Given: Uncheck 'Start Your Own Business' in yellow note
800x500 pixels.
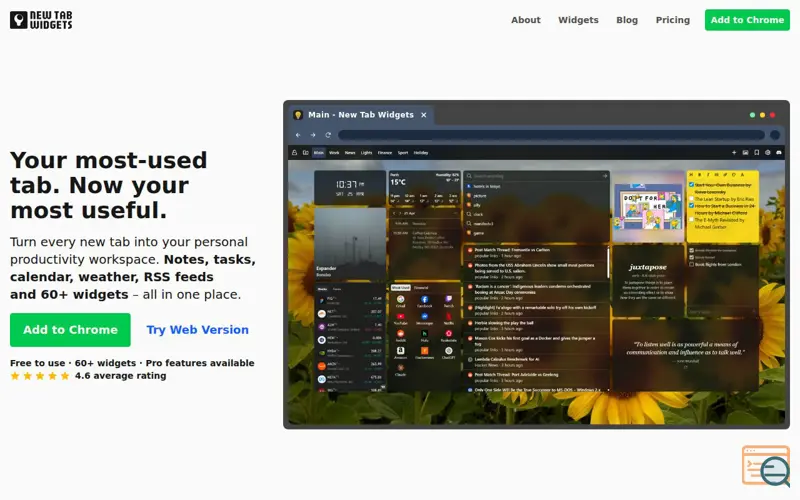Looking at the screenshot, I should [x=691, y=185].
